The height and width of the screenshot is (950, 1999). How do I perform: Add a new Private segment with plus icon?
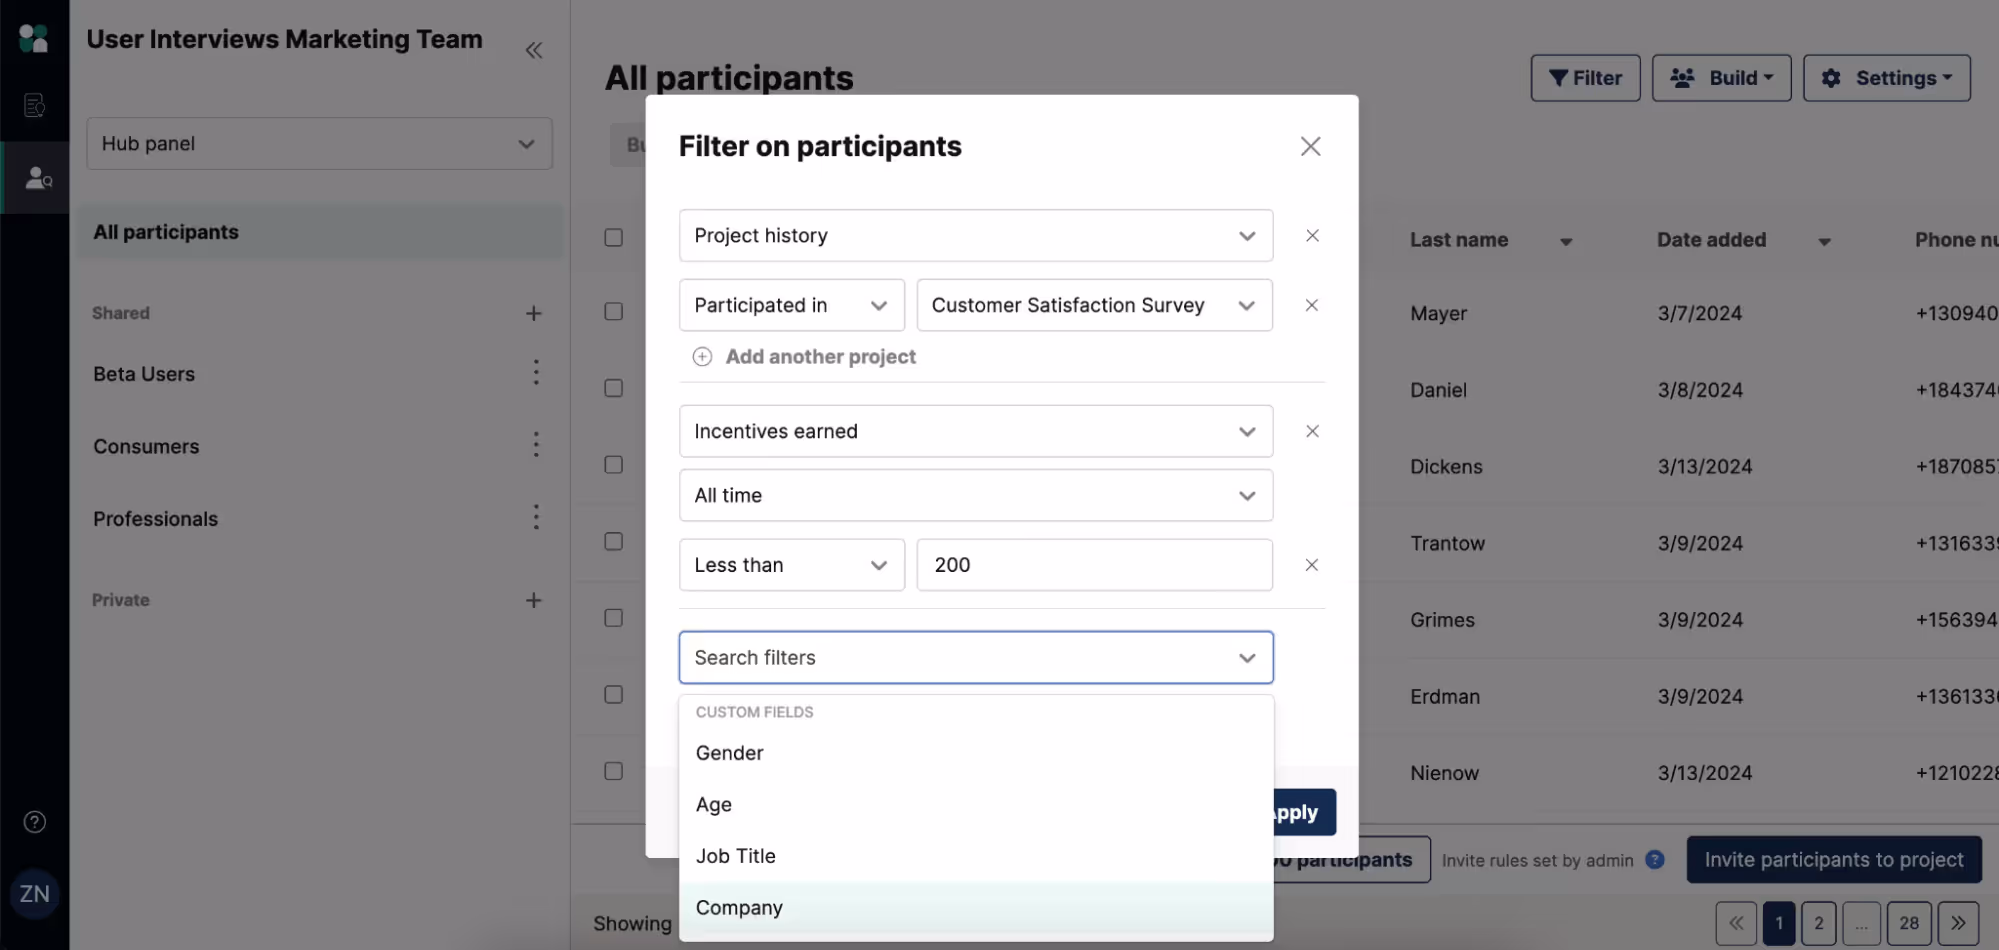[535, 600]
